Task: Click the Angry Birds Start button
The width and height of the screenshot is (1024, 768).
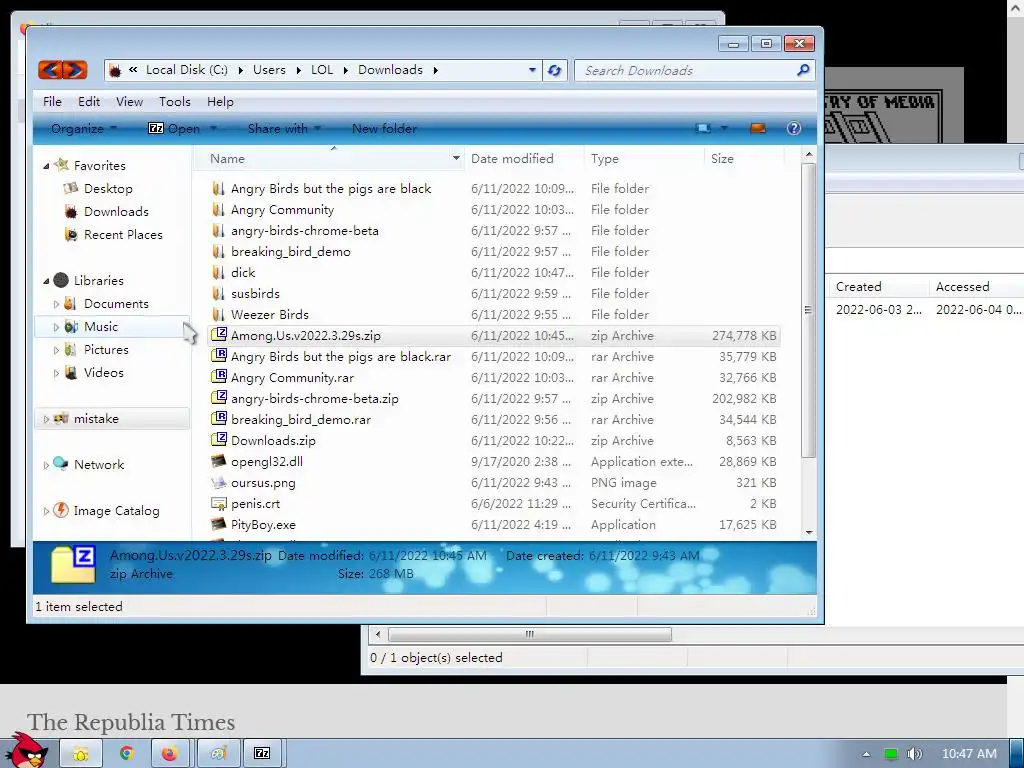Action: tap(29, 752)
